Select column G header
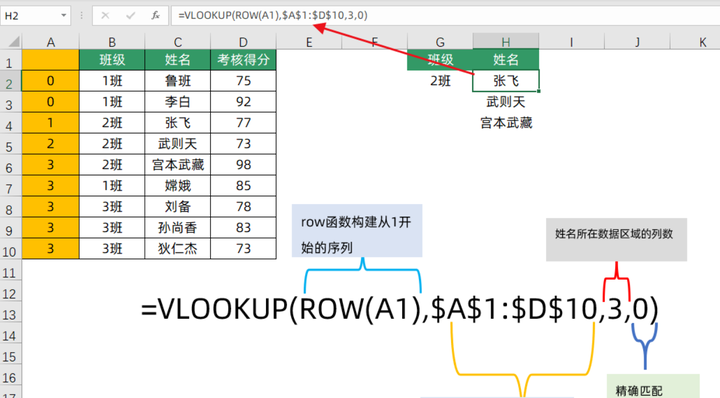 [440, 42]
